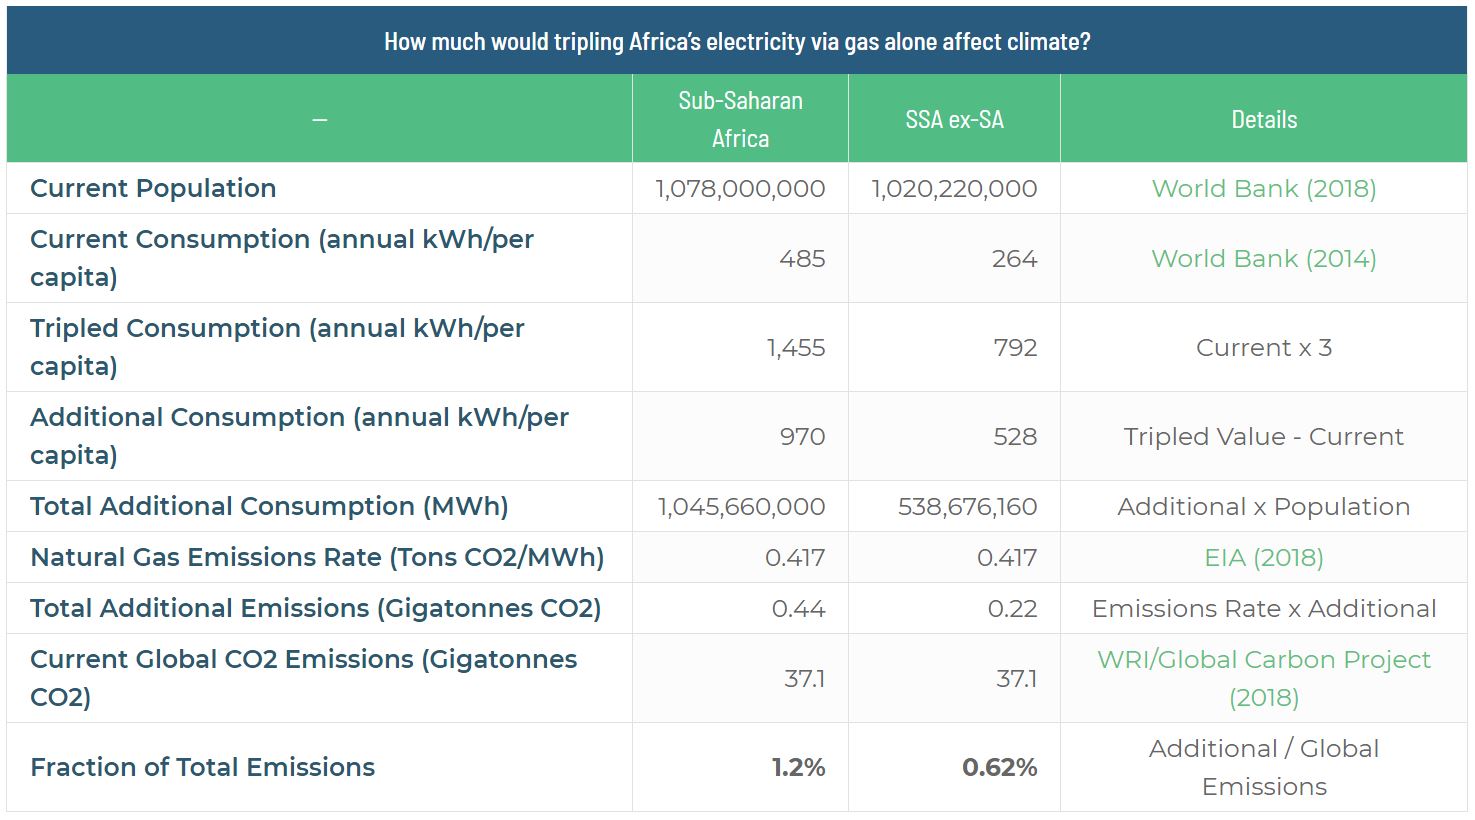Select Natural Gas Emissions Rate row label

point(317,558)
